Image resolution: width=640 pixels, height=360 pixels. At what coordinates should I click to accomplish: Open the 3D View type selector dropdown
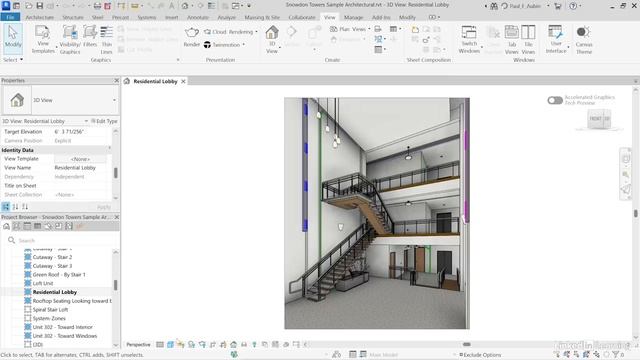[114, 100]
